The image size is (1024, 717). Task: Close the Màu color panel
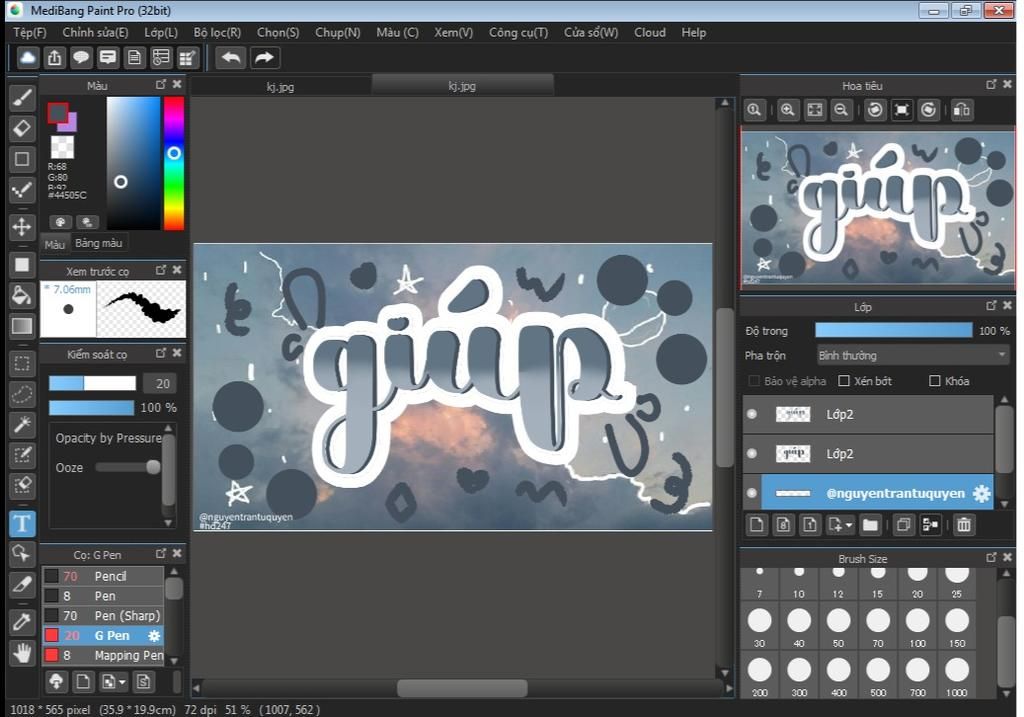tap(177, 84)
